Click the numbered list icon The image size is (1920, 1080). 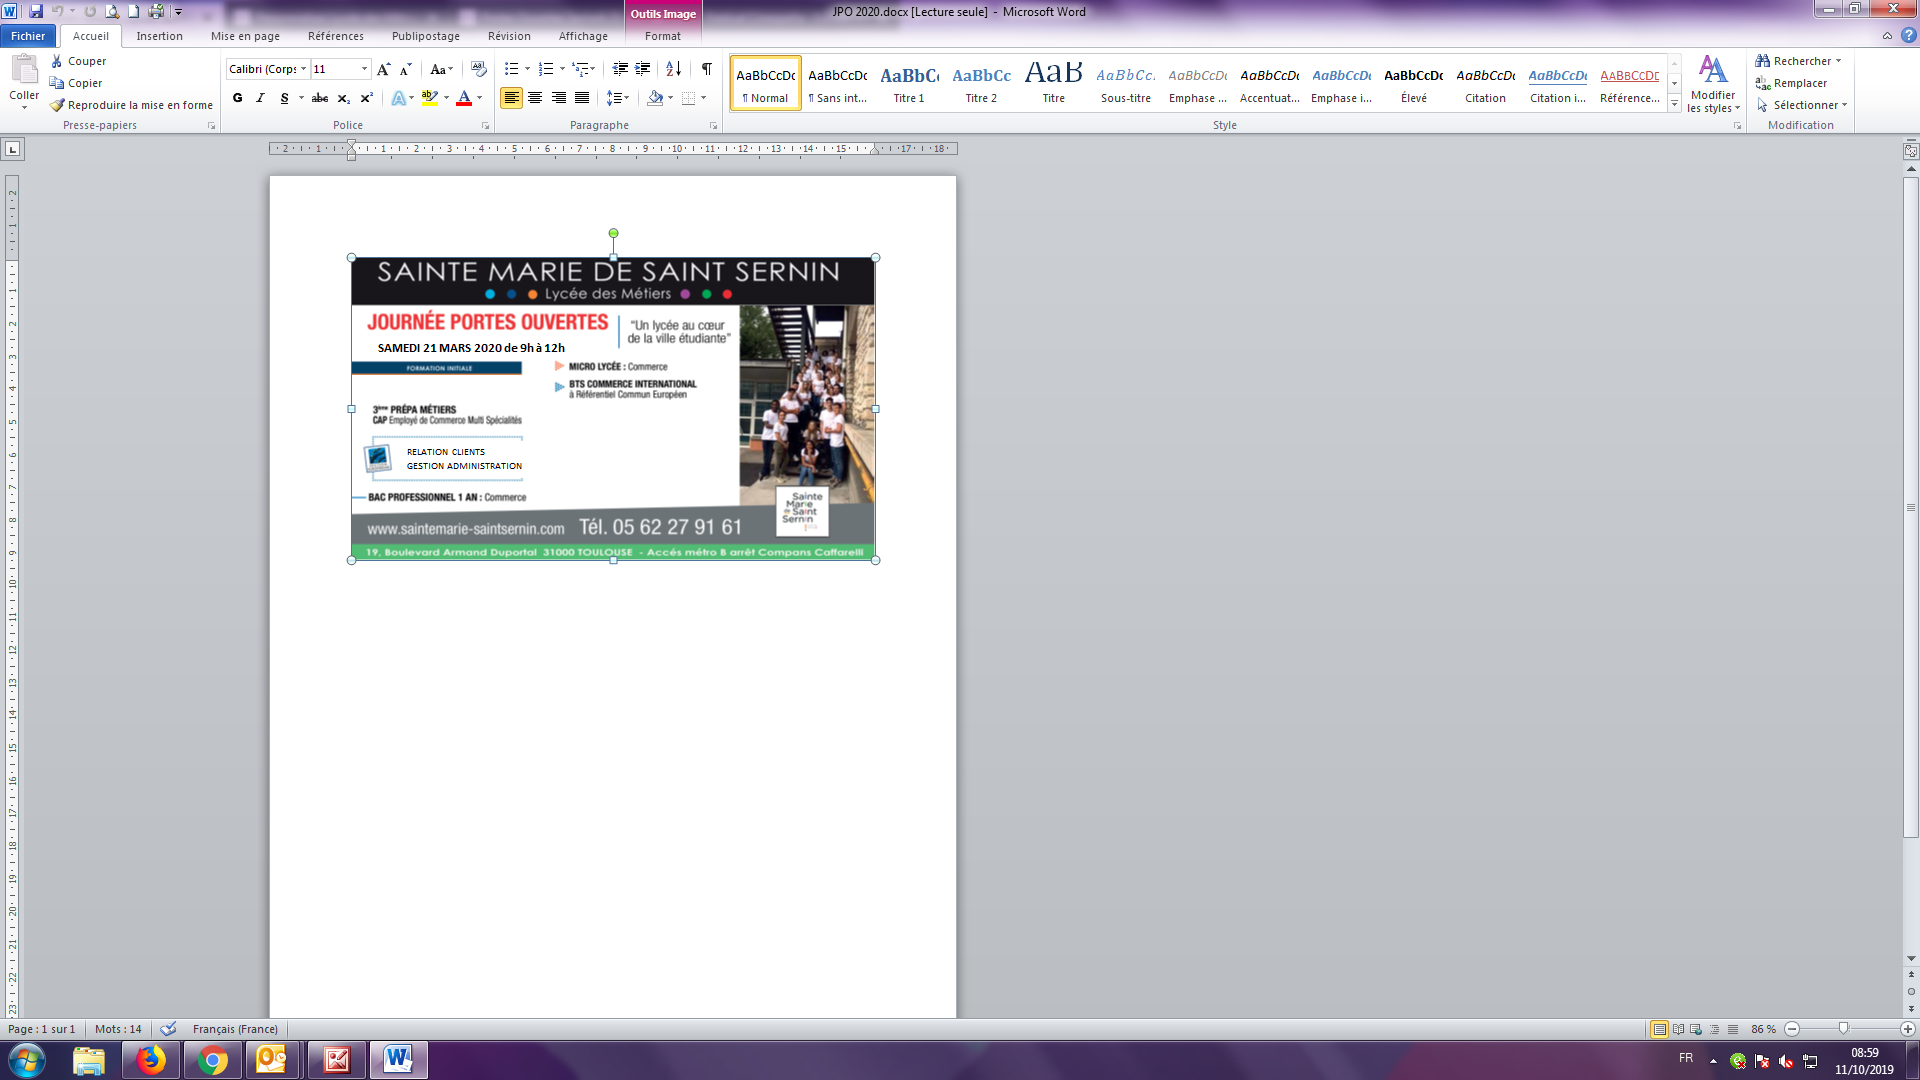tap(545, 69)
